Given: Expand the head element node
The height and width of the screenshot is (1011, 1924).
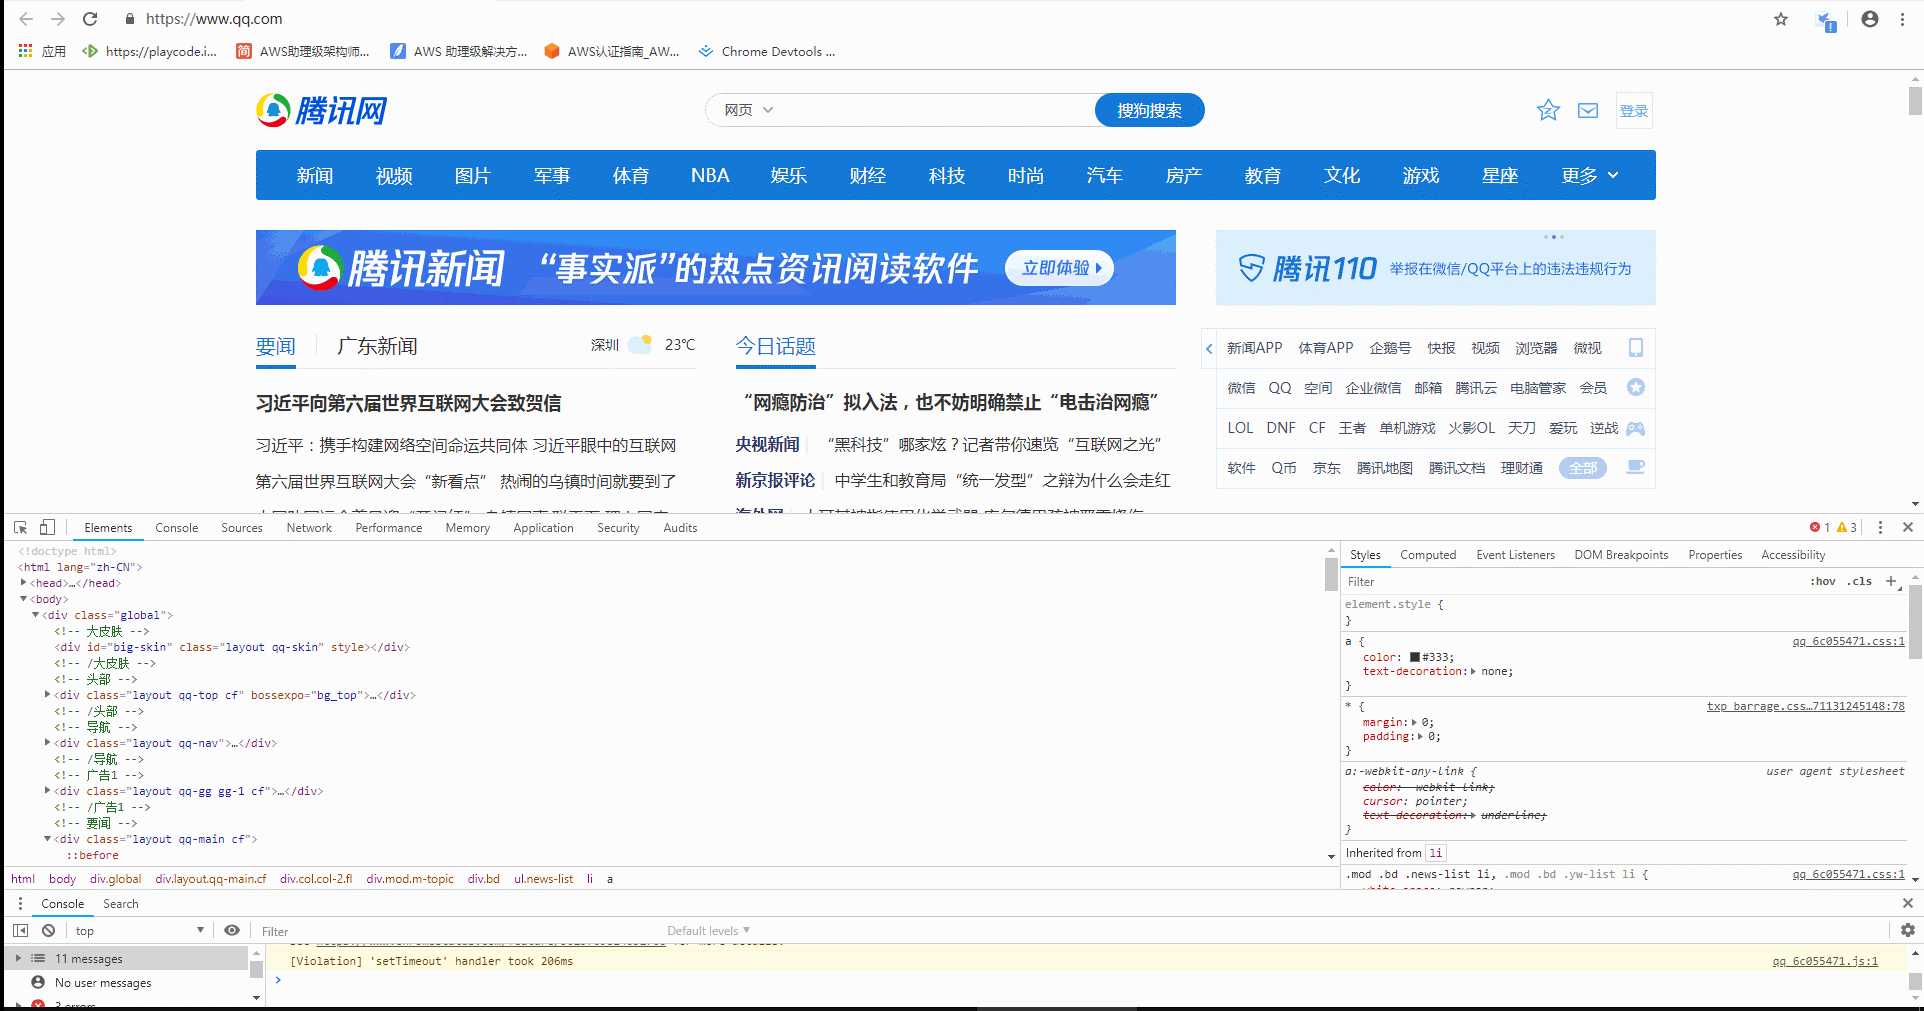Looking at the screenshot, I should 23,583.
